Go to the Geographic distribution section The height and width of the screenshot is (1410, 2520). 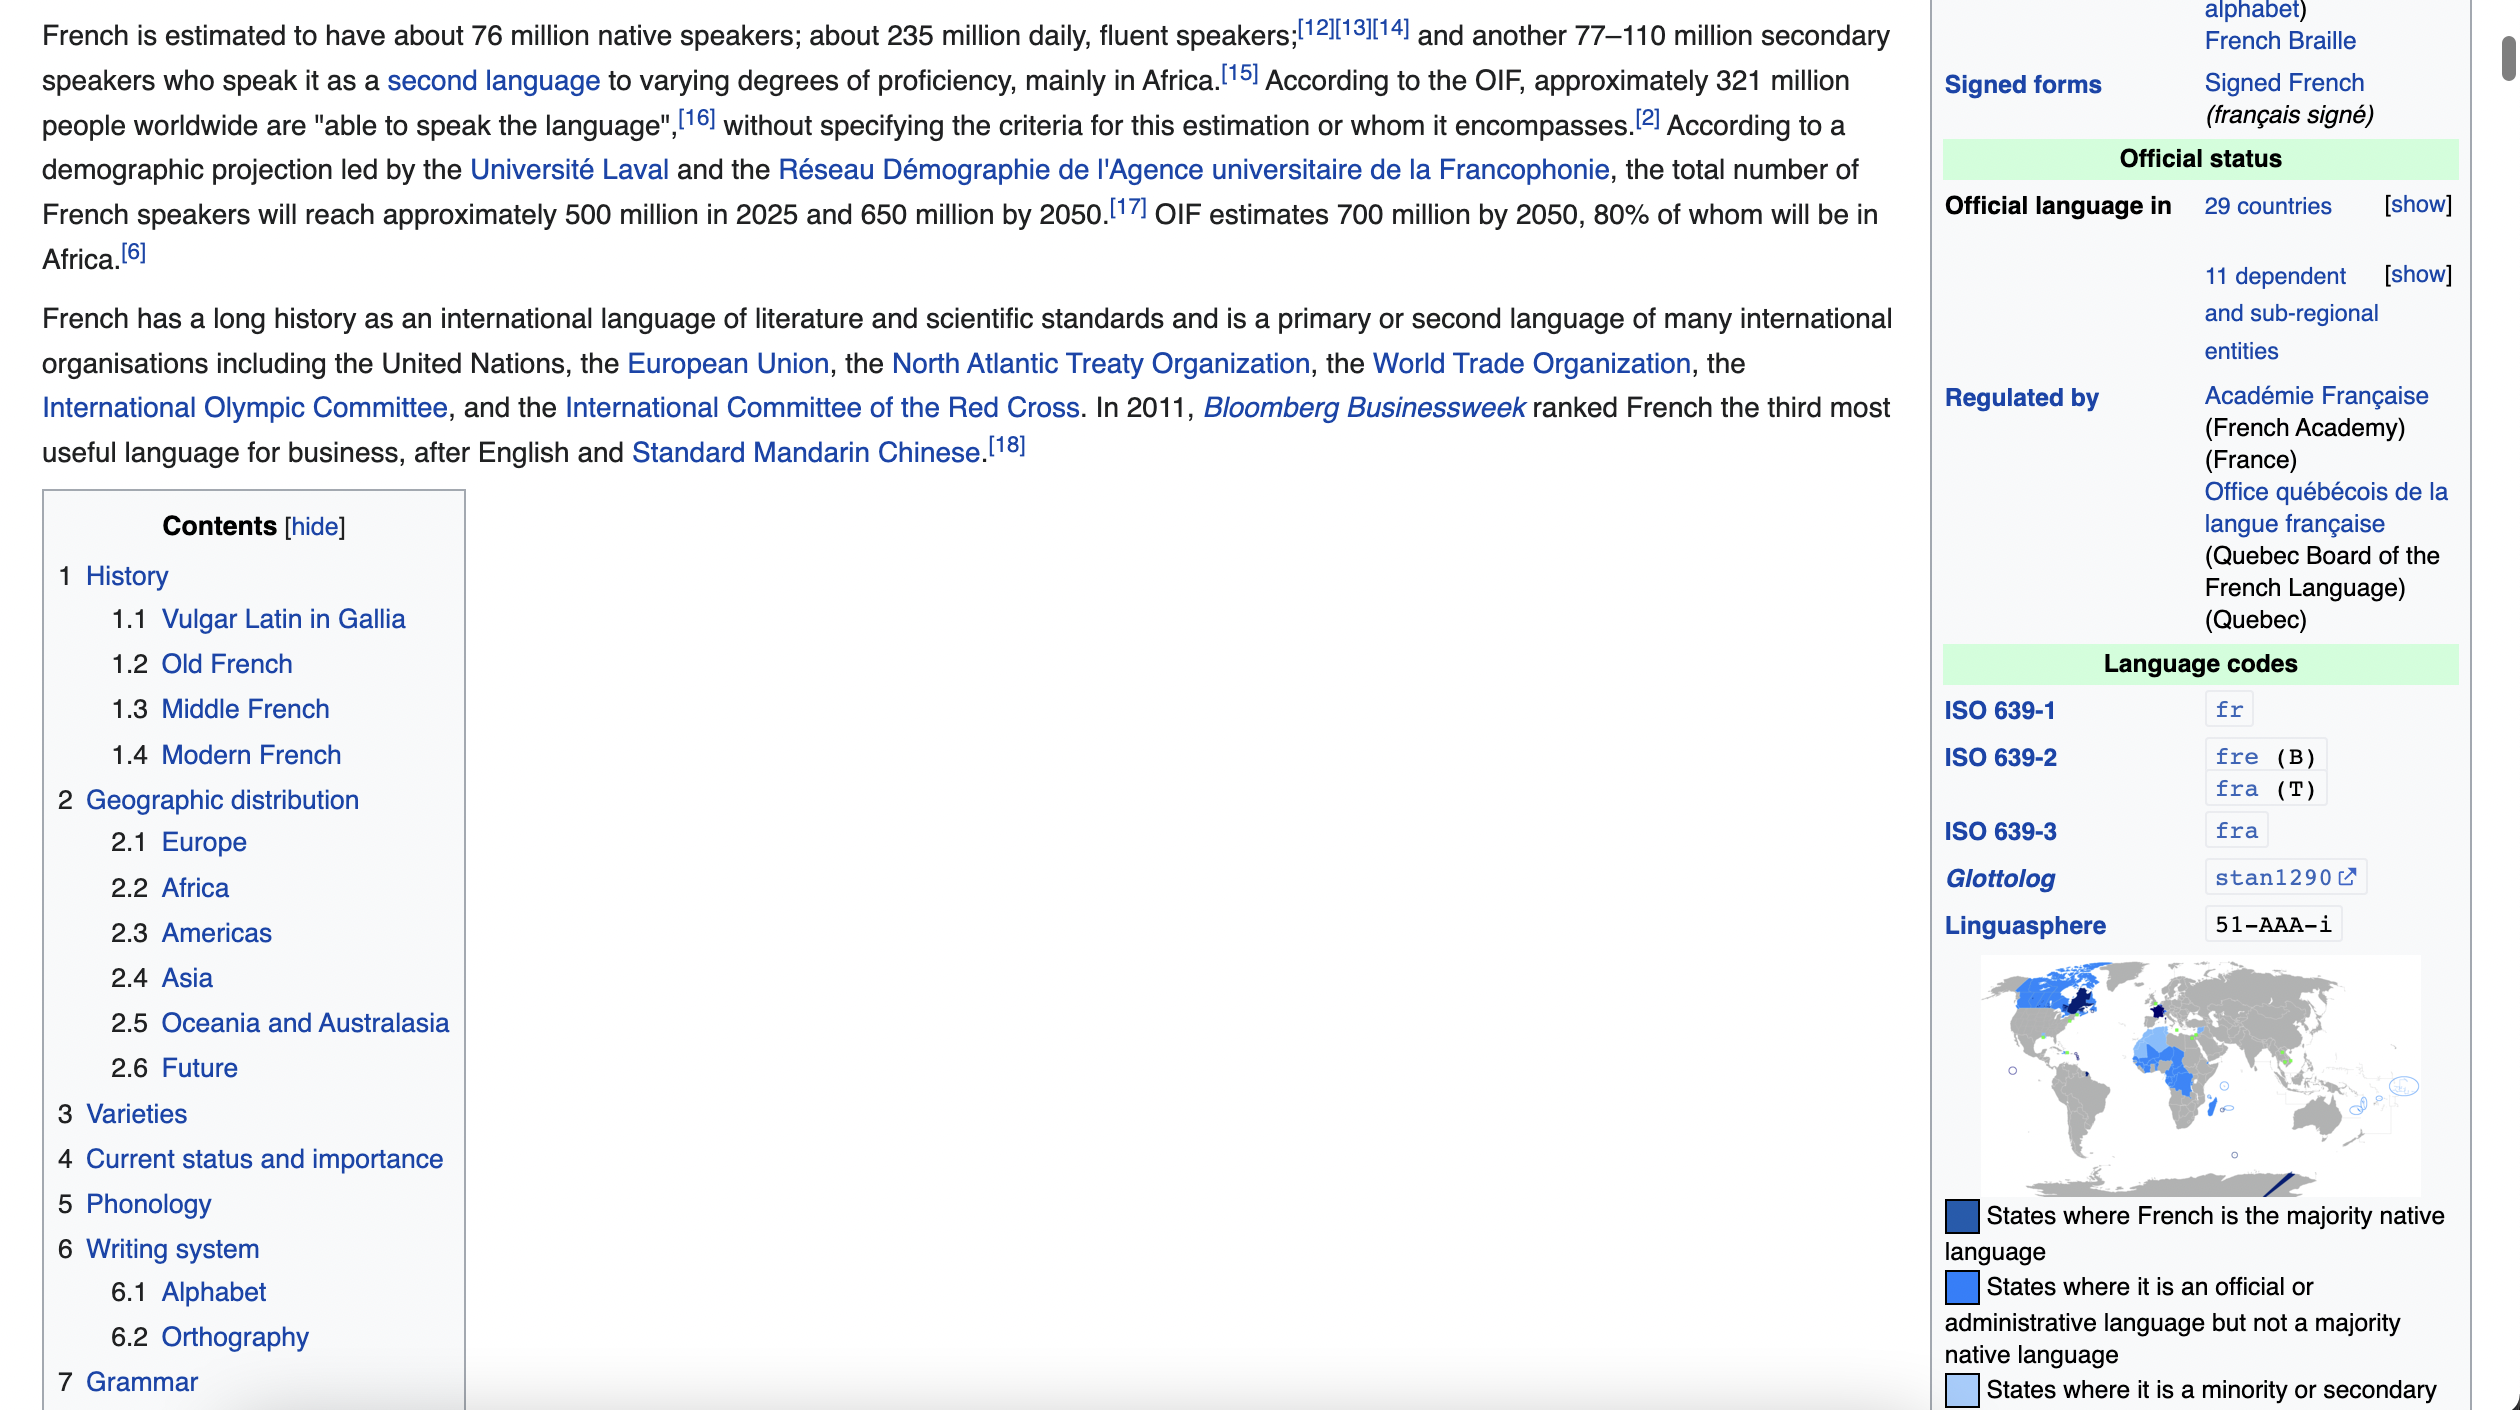coord(222,800)
